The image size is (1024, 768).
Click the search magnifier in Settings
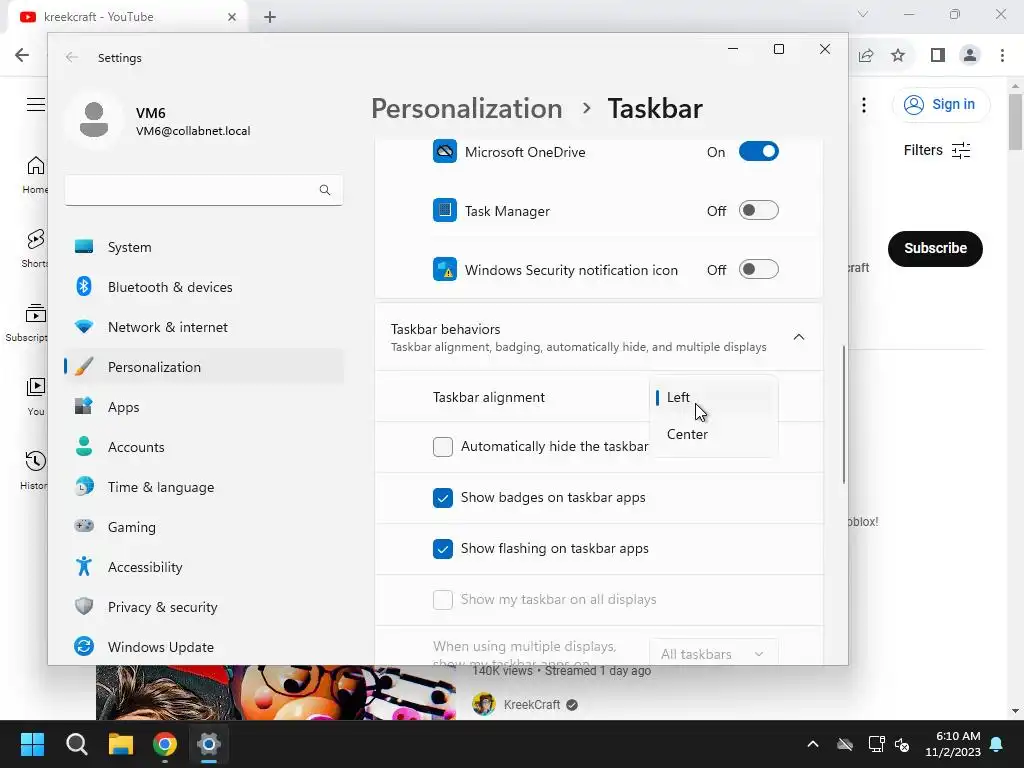(325, 190)
